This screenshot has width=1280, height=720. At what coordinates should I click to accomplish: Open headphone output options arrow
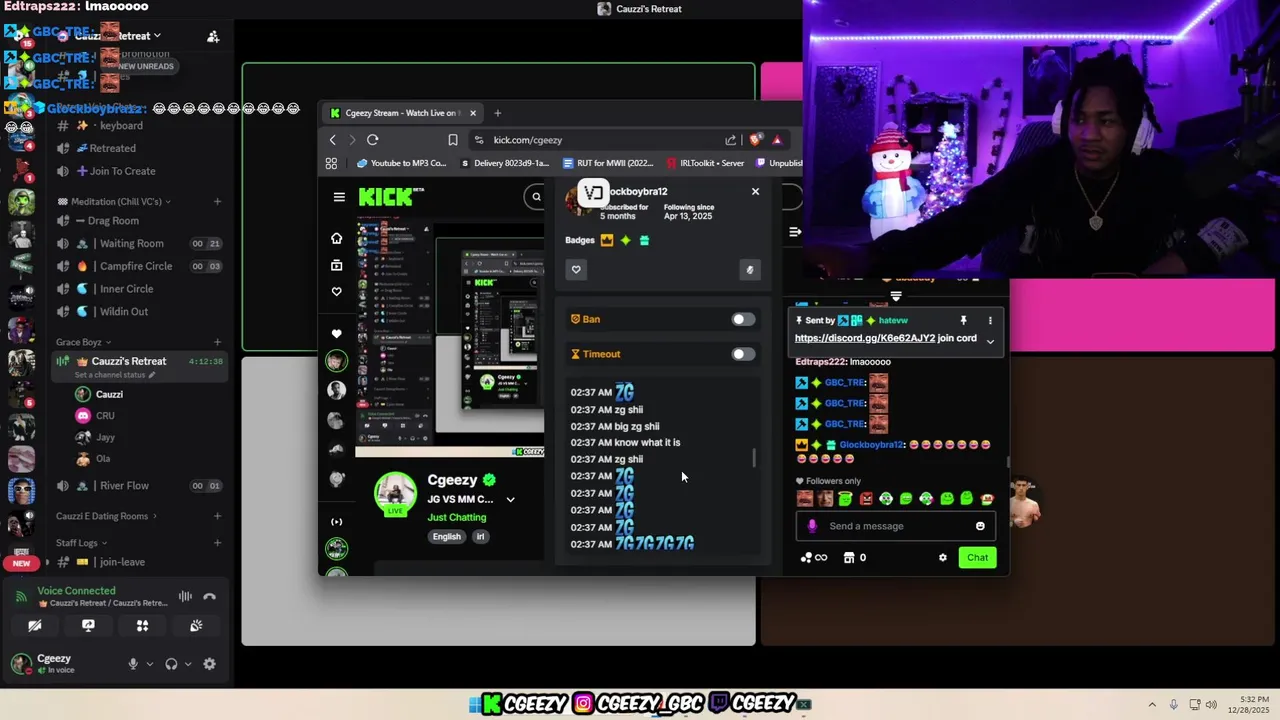[x=187, y=664]
